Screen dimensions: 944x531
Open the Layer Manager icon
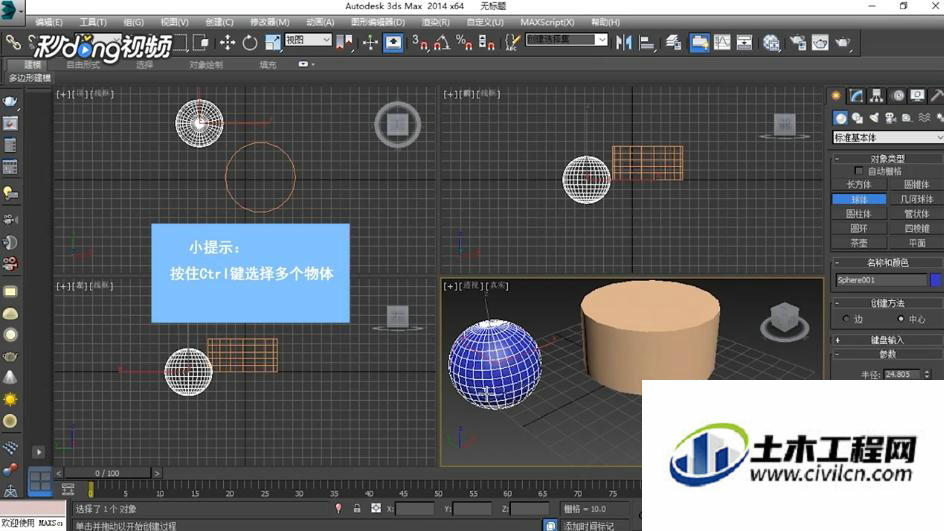[x=674, y=42]
